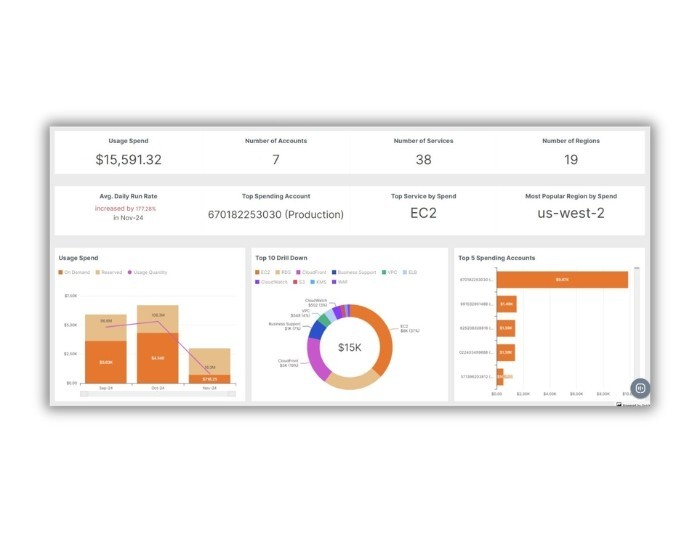
Task: Click the Sep-24 On Demand bar segment
Action: [x=106, y=362]
